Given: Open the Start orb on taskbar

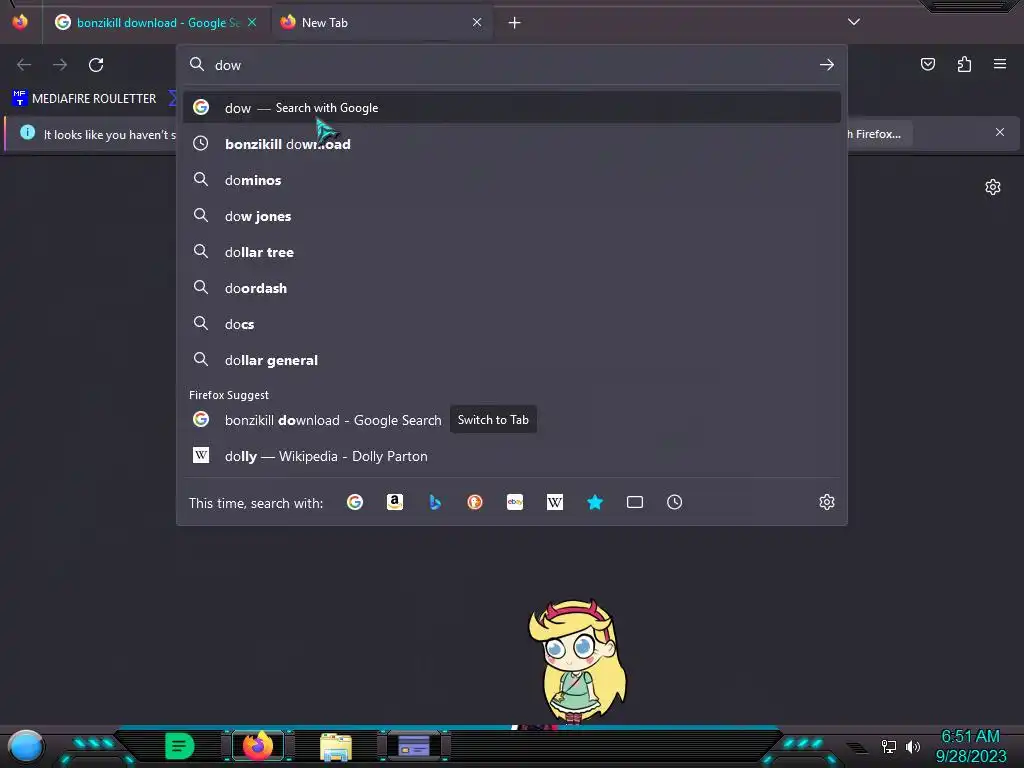Looking at the screenshot, I should (26, 746).
